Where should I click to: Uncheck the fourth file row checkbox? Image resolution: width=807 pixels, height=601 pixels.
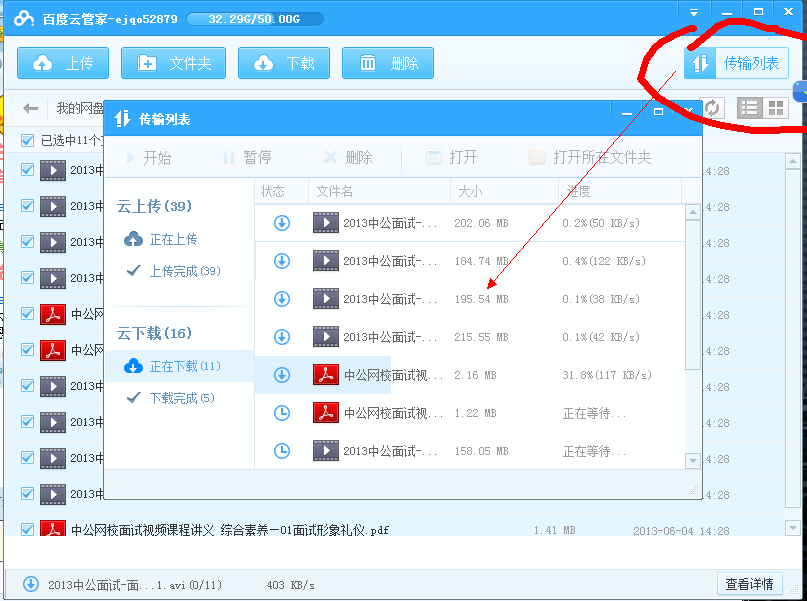[27, 278]
